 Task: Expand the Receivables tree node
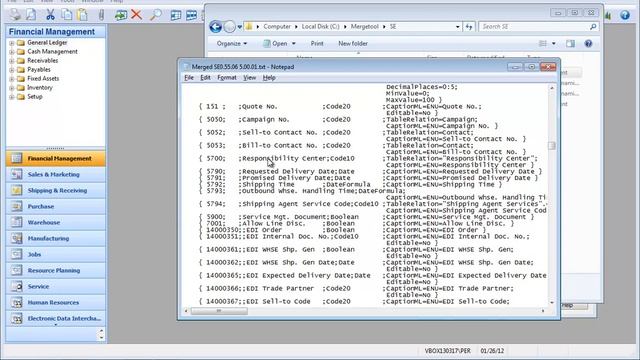(12, 61)
